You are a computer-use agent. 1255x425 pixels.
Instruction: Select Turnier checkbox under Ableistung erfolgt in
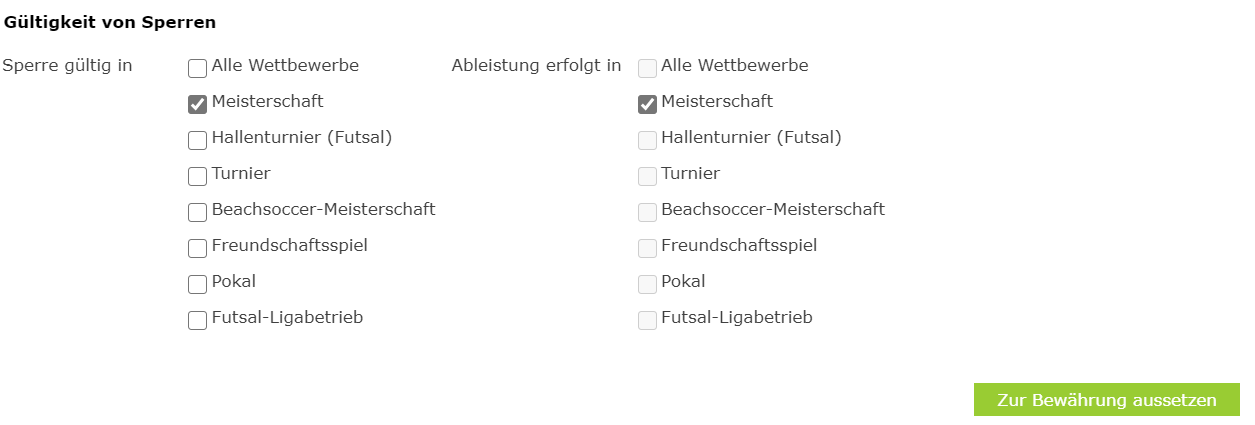[647, 176]
